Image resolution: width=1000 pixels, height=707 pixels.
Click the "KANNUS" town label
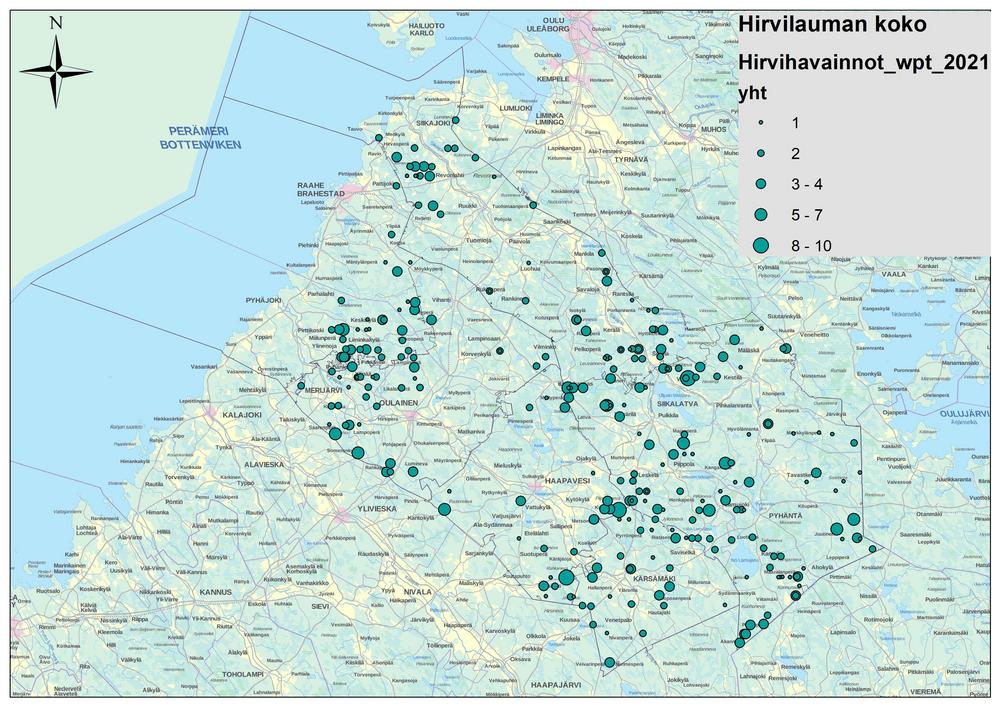pos(216,592)
